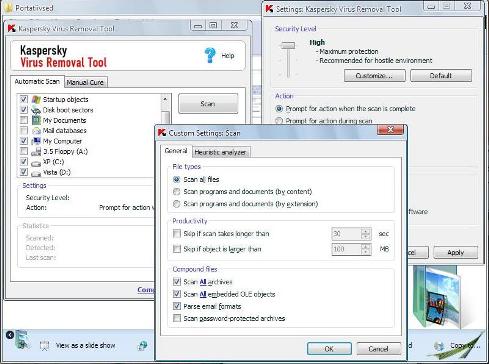Screen dimensions: 489x364
Task: Uncheck the XP (C:) drive checkbox
Action: (24, 162)
